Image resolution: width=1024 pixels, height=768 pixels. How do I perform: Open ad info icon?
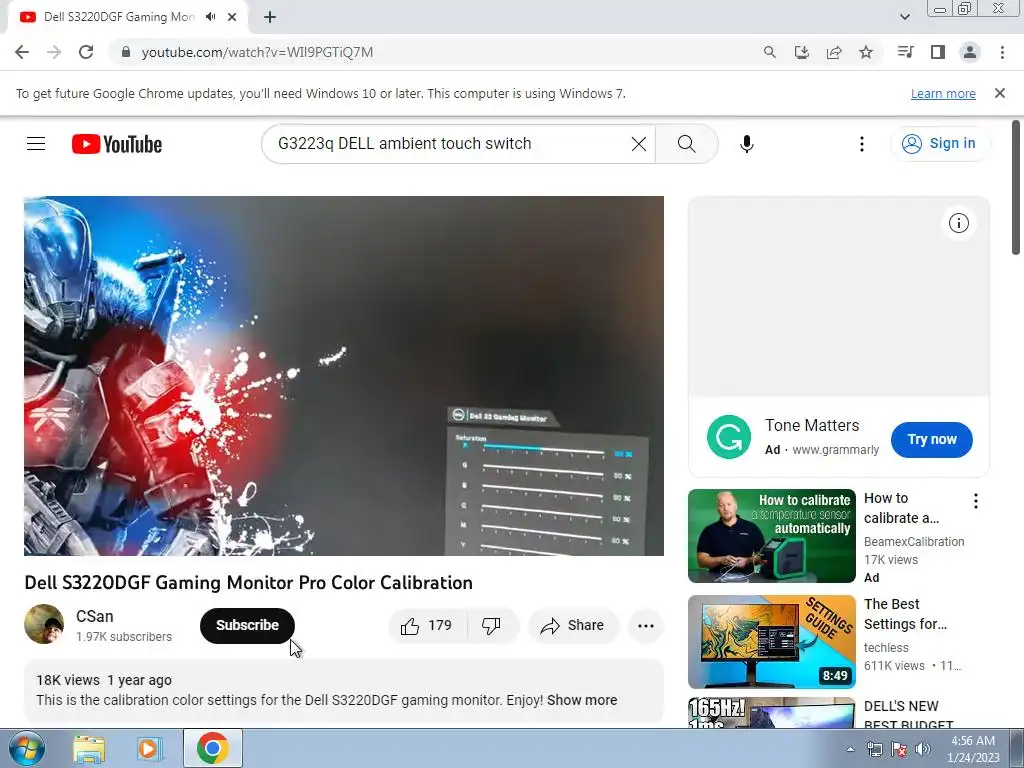tap(958, 223)
